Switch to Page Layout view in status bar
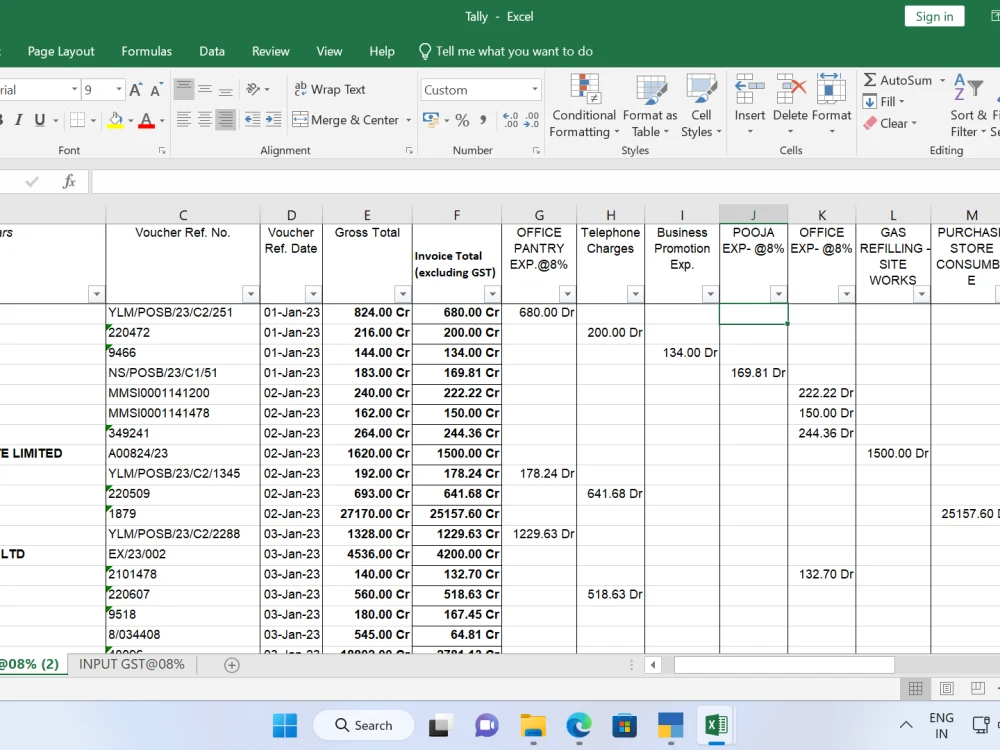 (946, 688)
